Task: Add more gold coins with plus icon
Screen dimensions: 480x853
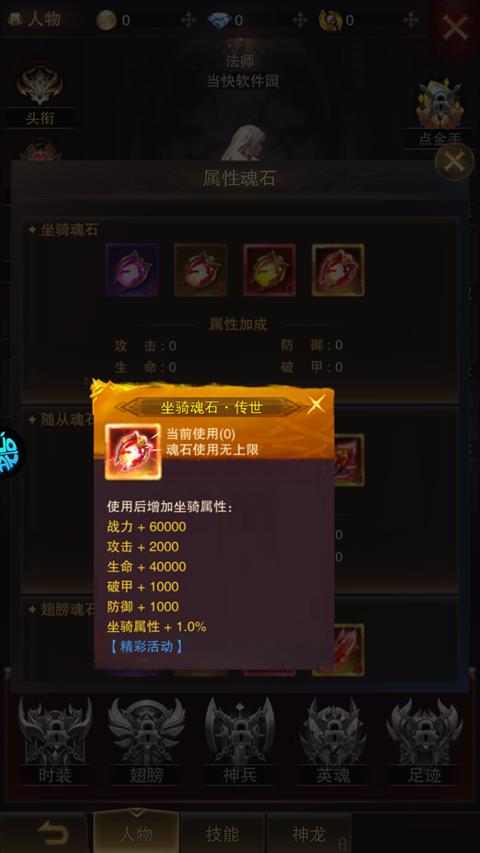Action: click(188, 20)
